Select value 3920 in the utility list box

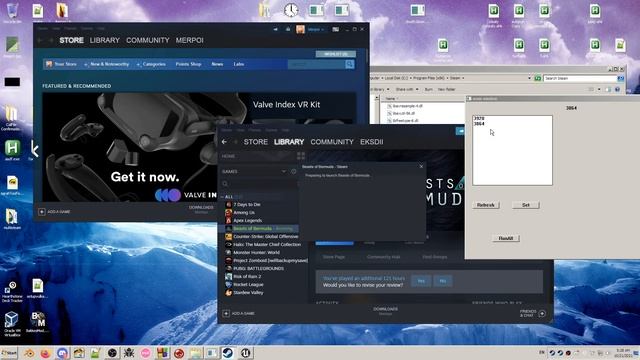coord(479,118)
